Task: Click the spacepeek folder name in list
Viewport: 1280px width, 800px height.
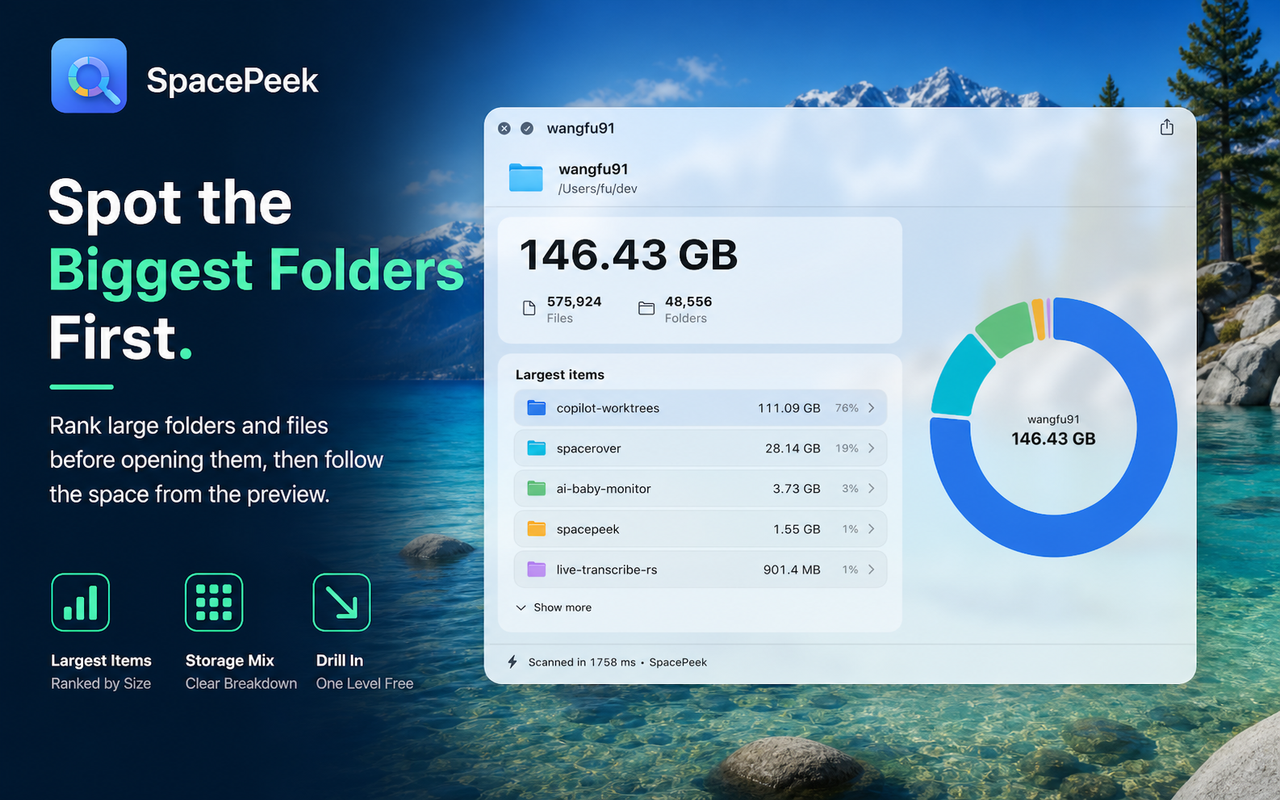Action: click(588, 529)
